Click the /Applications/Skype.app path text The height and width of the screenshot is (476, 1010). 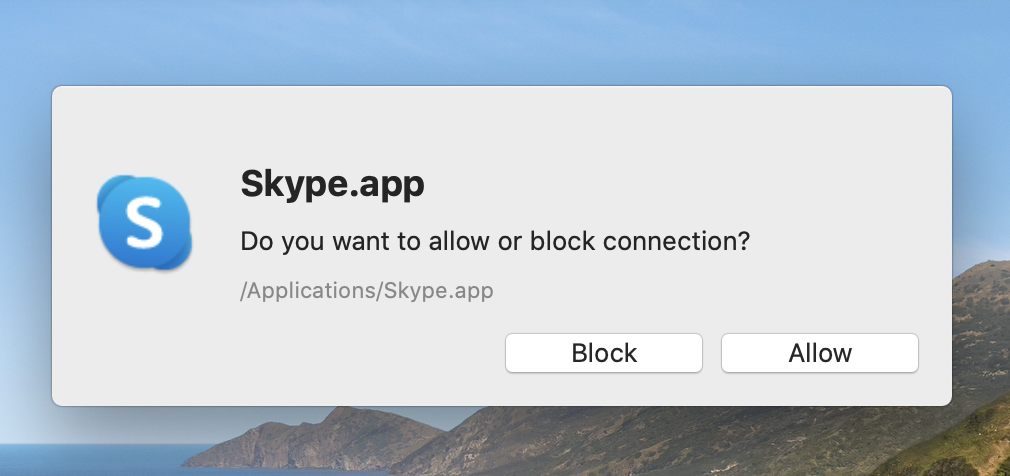[367, 292]
